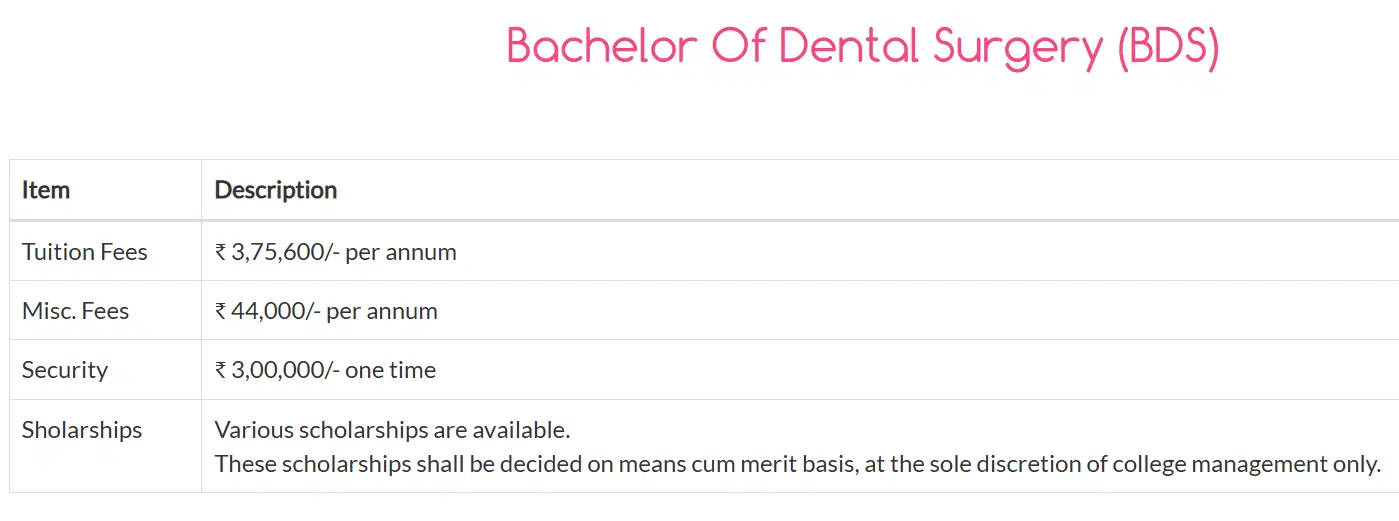Select the Description column header
The height and width of the screenshot is (521, 1399).
[x=276, y=190]
